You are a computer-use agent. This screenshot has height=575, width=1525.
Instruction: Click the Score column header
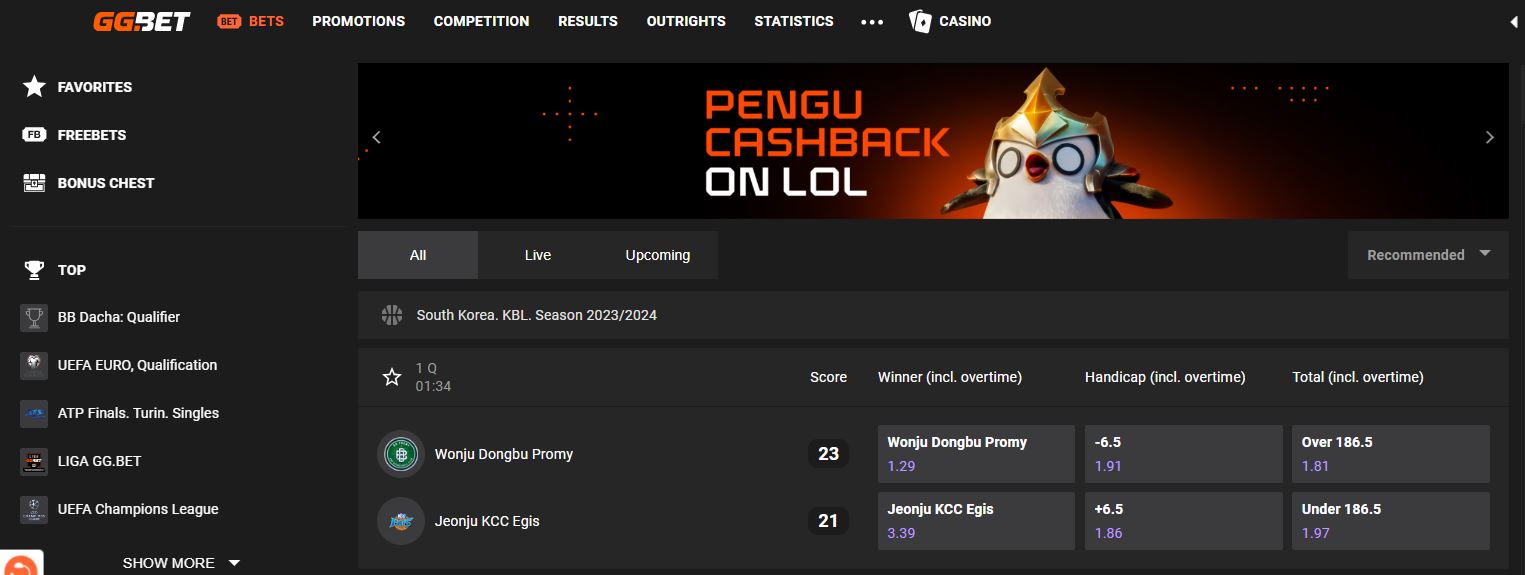point(828,377)
